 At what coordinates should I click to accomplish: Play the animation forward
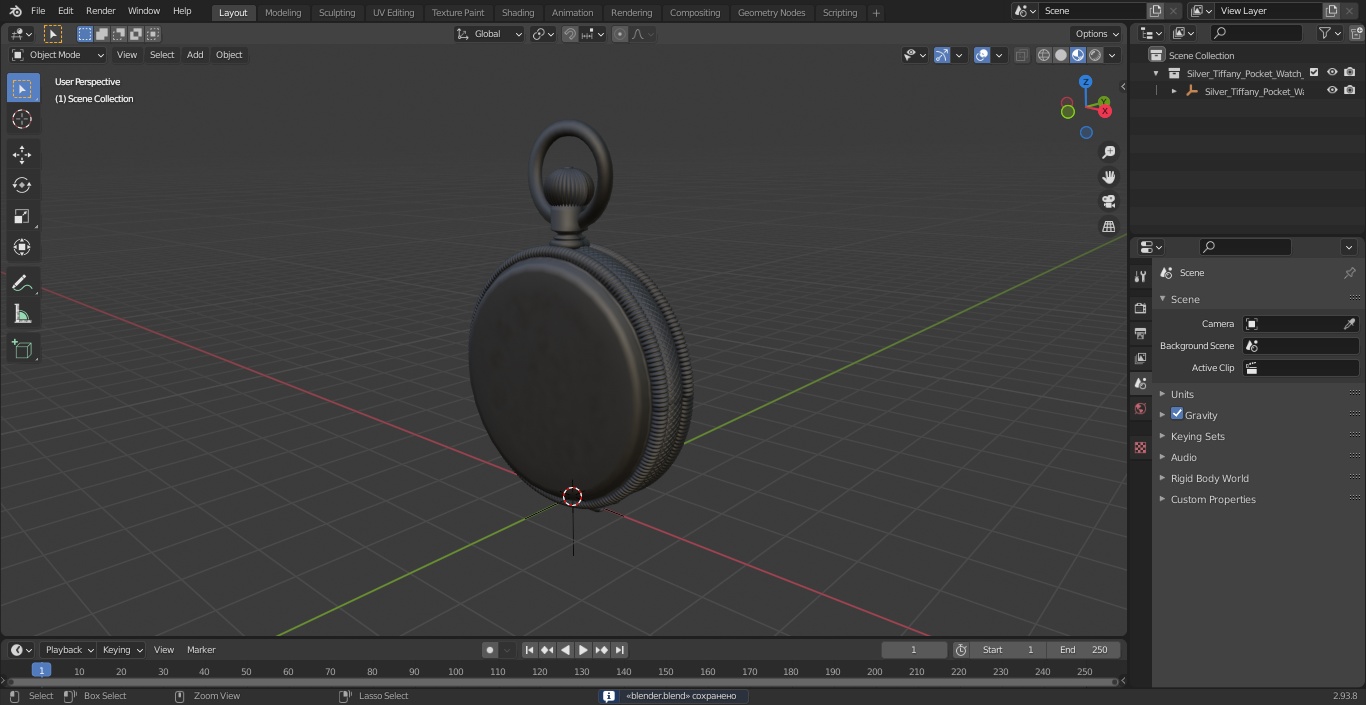coord(583,650)
